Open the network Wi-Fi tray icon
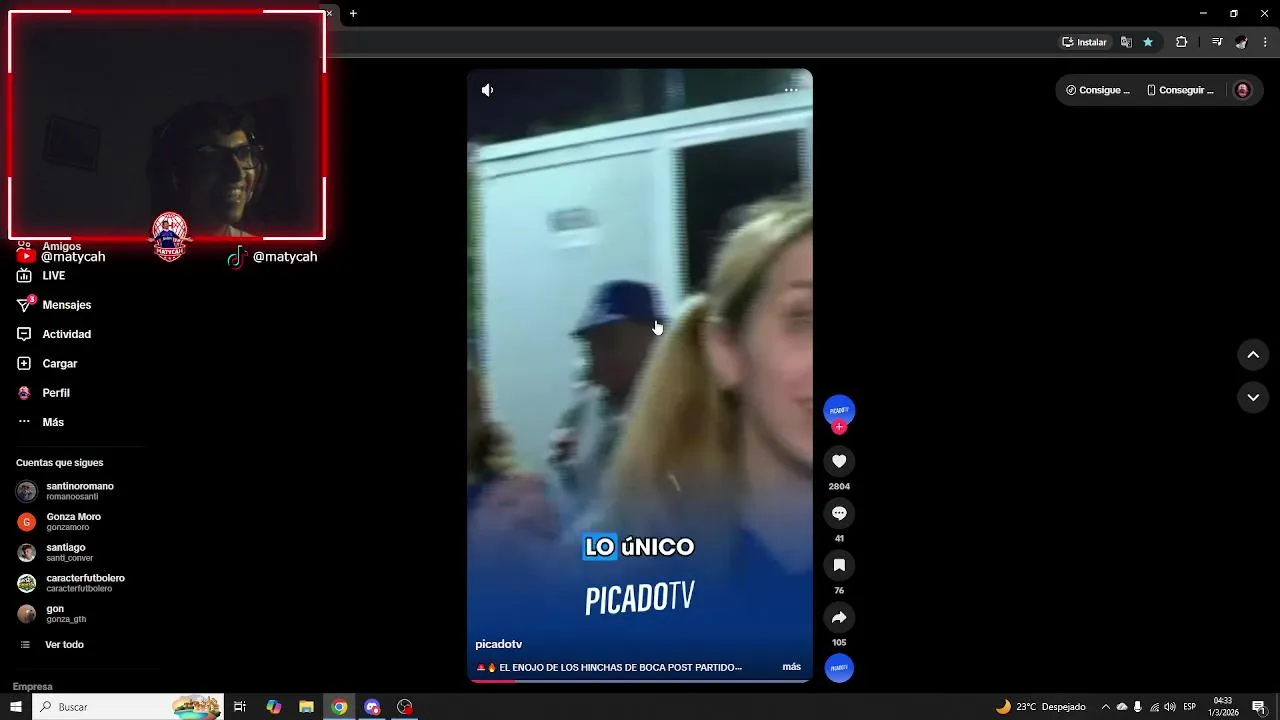The width and height of the screenshot is (1280, 720). tap(1154, 707)
